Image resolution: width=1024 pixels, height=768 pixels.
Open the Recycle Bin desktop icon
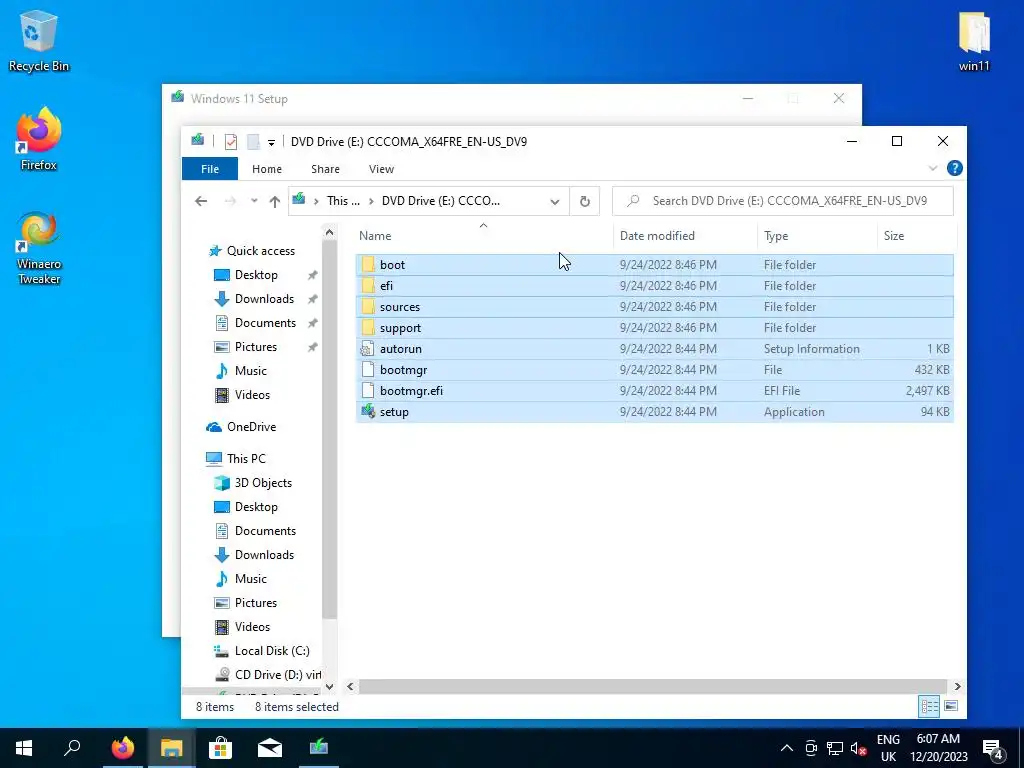pyautogui.click(x=39, y=40)
